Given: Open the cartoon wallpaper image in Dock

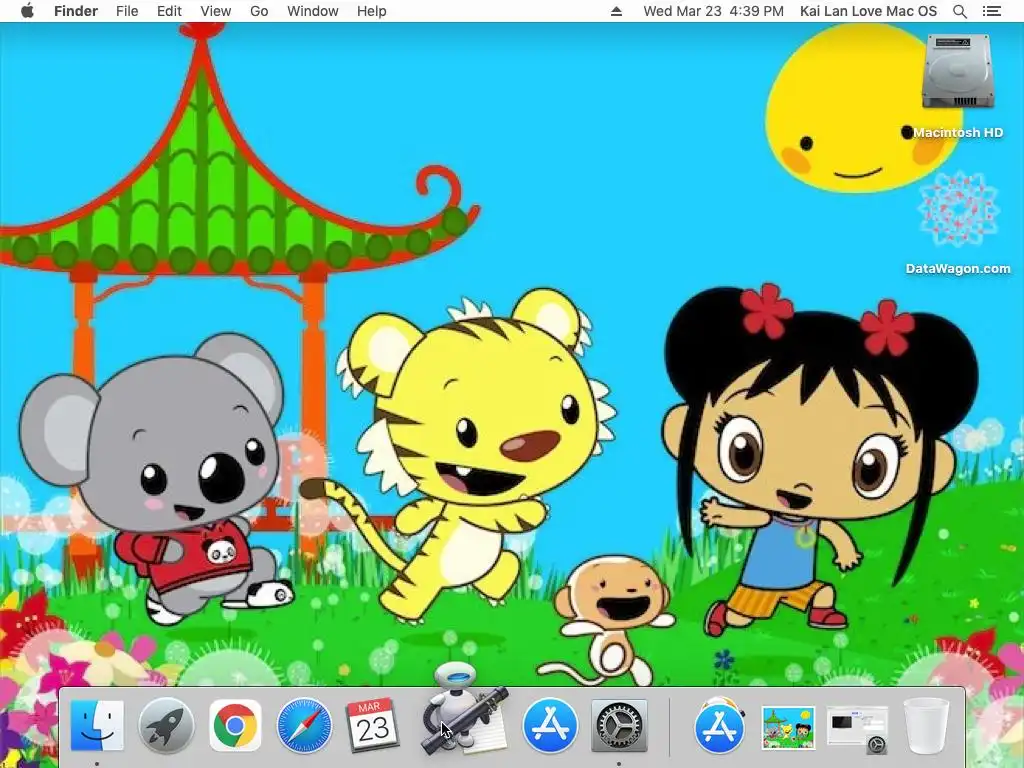Looking at the screenshot, I should 788,728.
